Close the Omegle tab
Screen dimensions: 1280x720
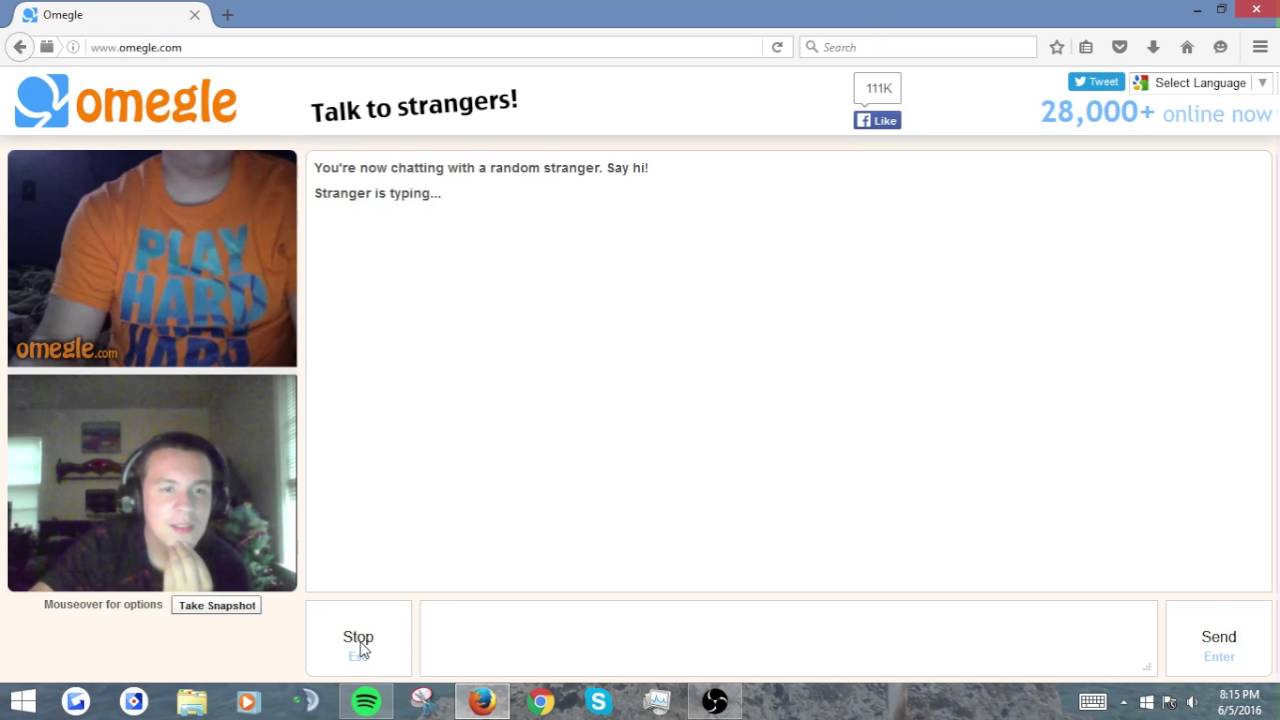pyautogui.click(x=195, y=15)
